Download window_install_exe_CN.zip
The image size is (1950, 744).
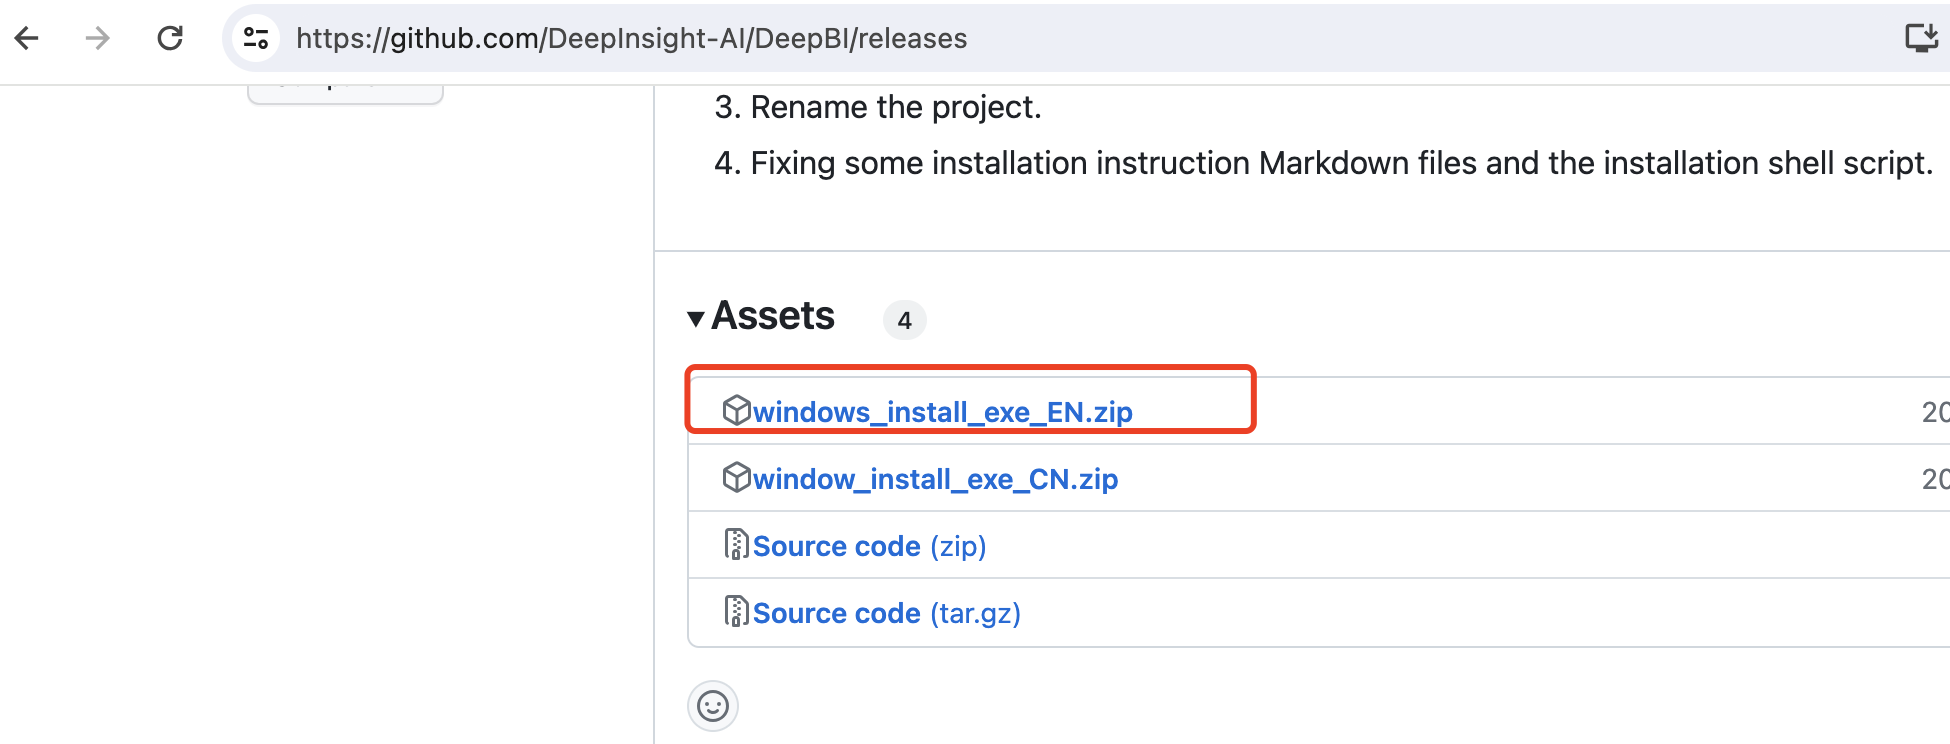click(x=935, y=479)
